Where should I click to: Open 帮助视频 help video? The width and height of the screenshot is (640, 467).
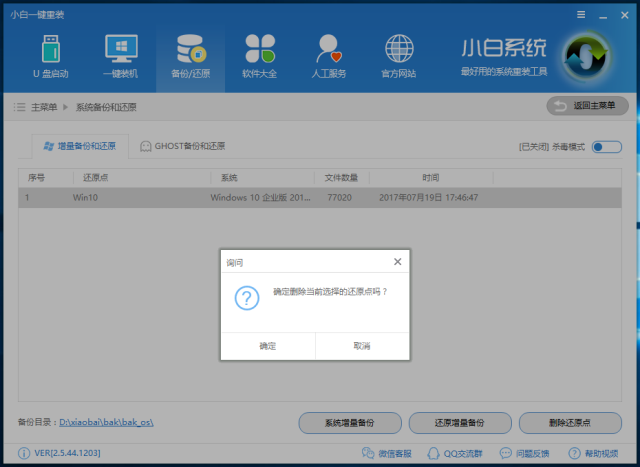pyautogui.click(x=593, y=453)
